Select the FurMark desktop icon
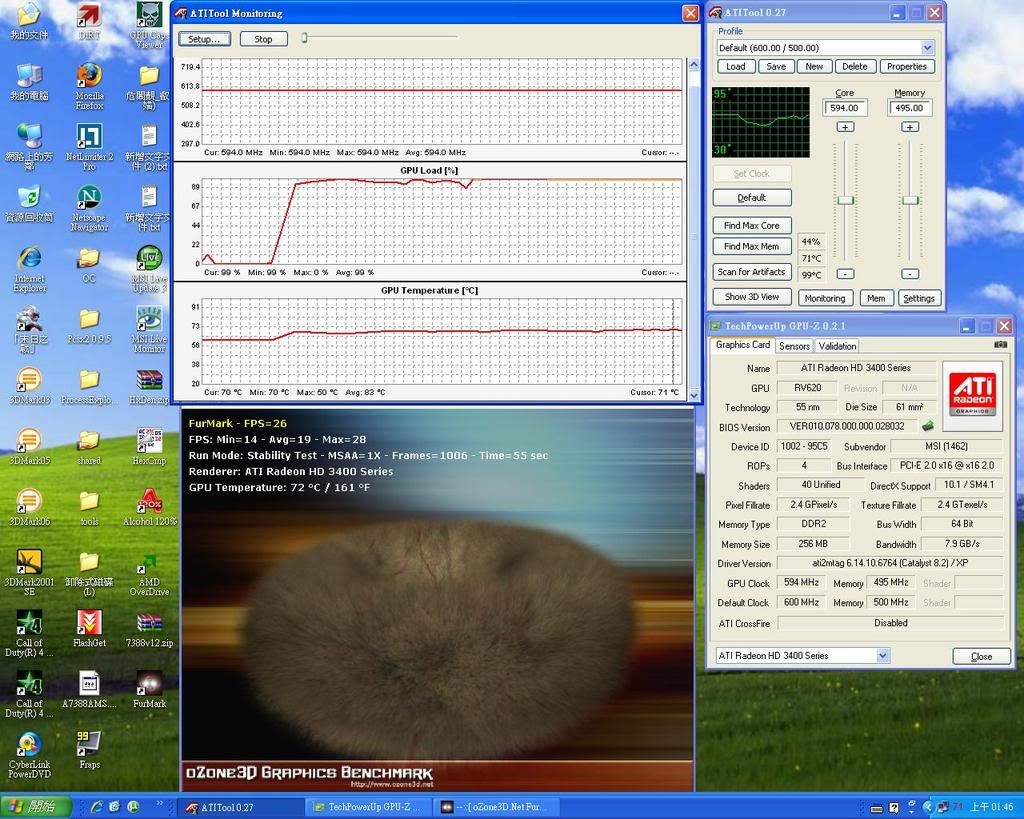This screenshot has width=1024, height=819. (x=150, y=688)
